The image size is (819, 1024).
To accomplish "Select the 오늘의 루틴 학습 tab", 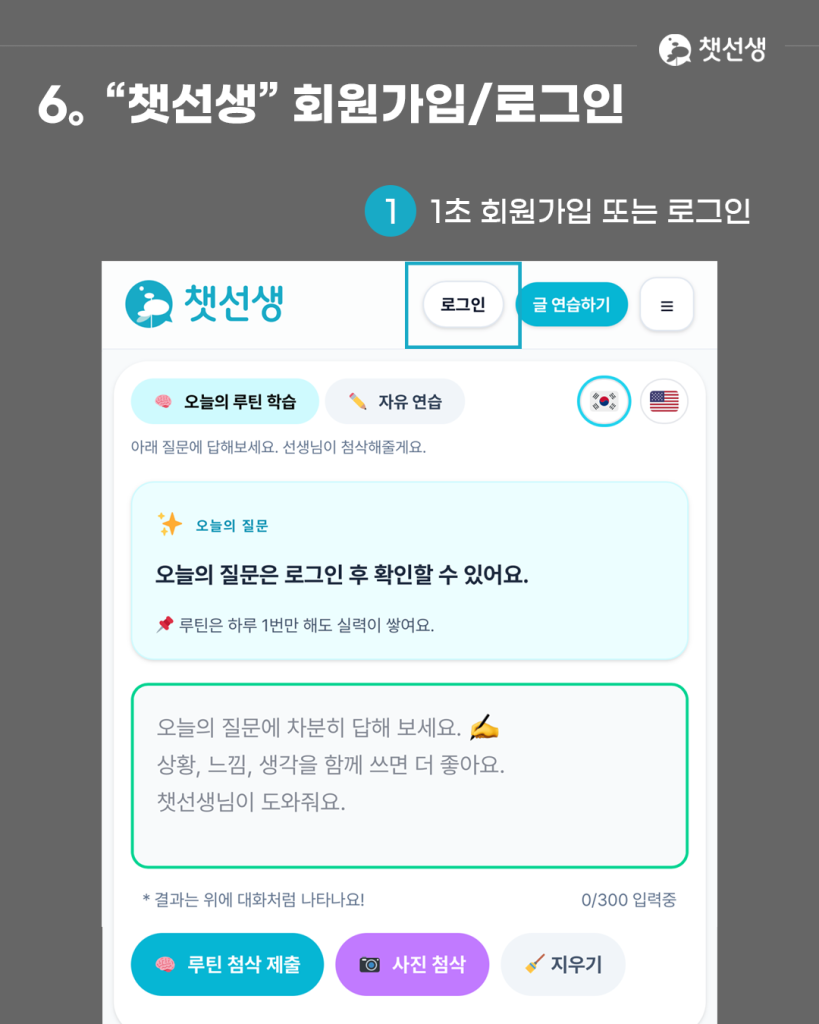I will click(225, 401).
